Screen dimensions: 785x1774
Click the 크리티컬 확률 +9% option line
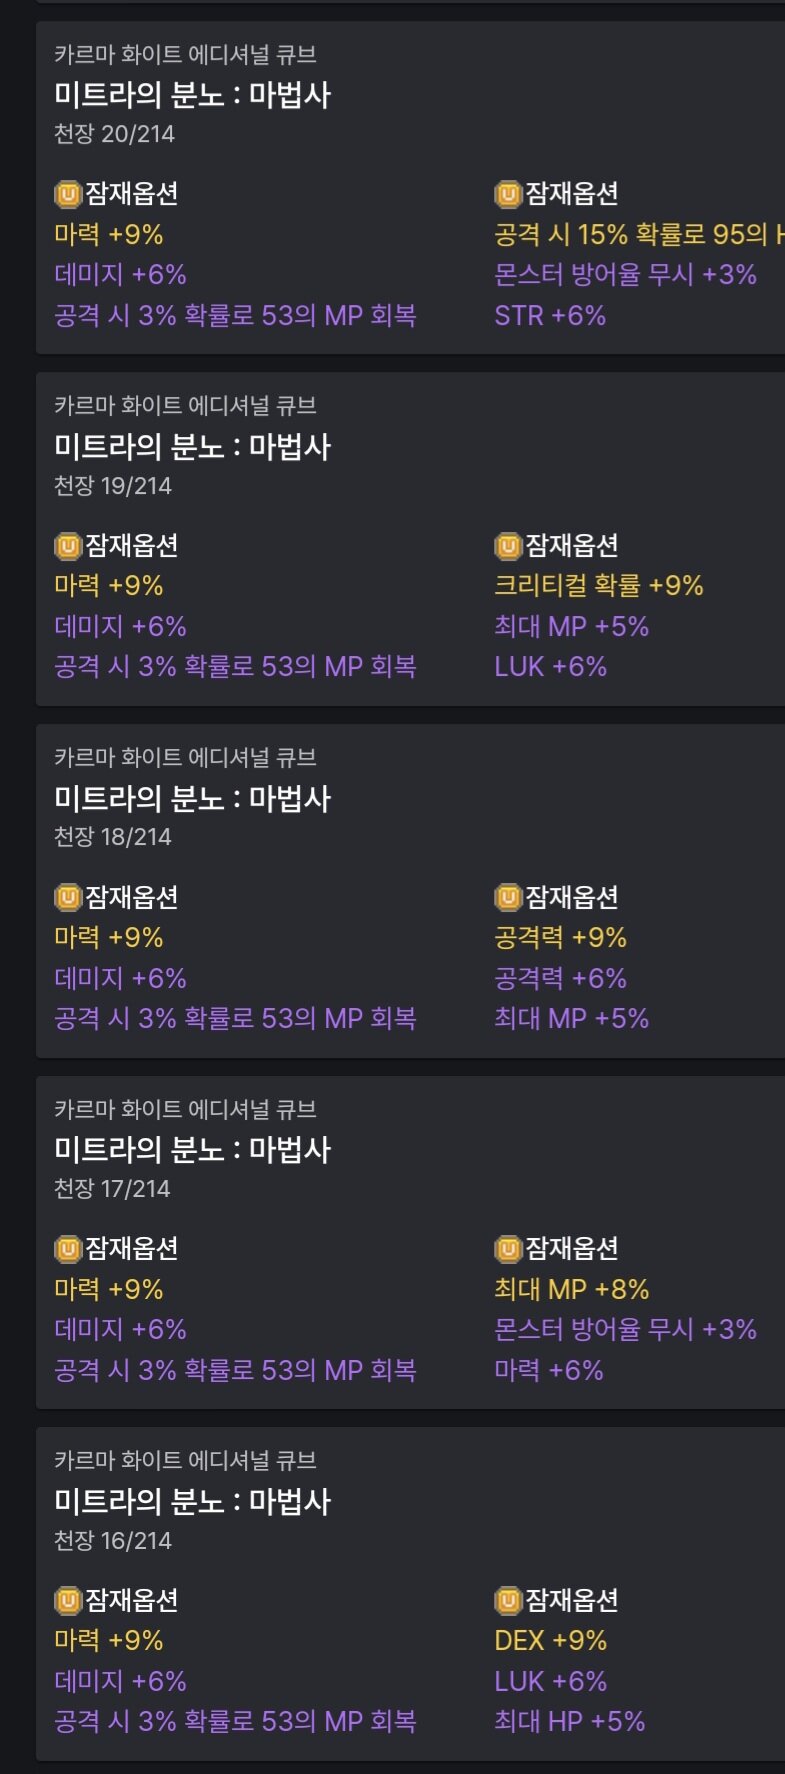[599, 586]
